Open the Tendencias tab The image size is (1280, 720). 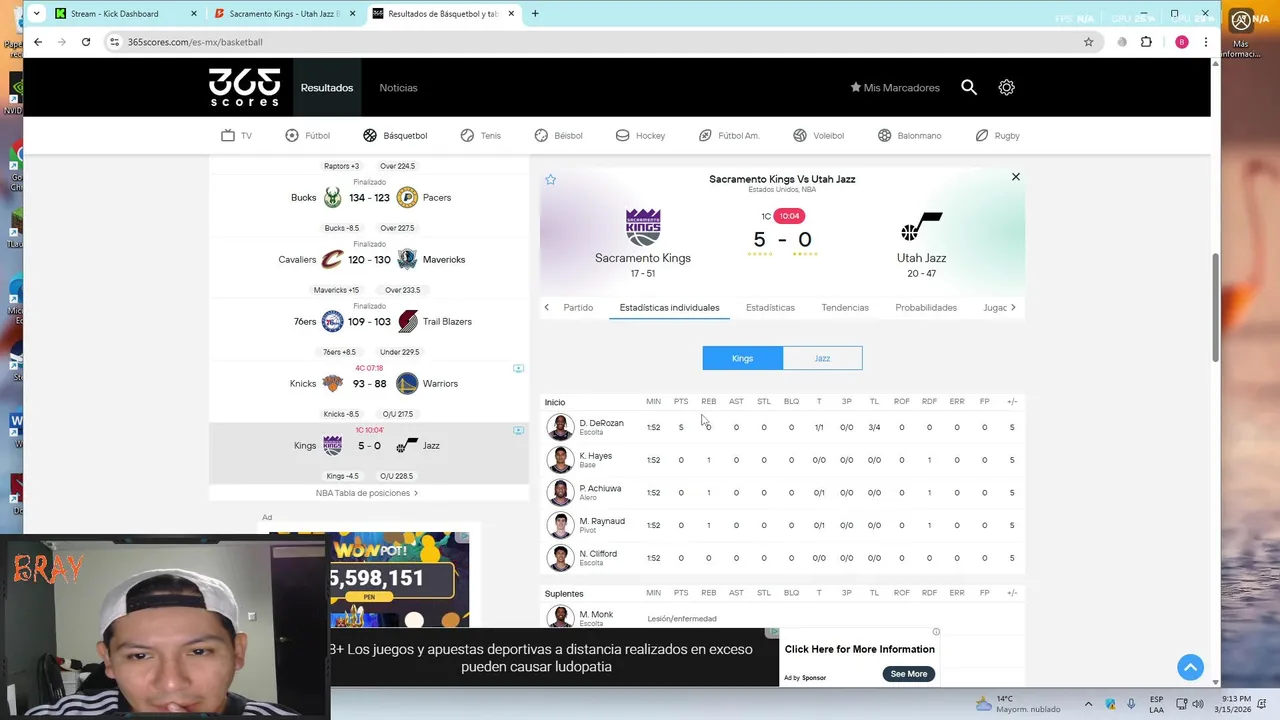(x=845, y=308)
